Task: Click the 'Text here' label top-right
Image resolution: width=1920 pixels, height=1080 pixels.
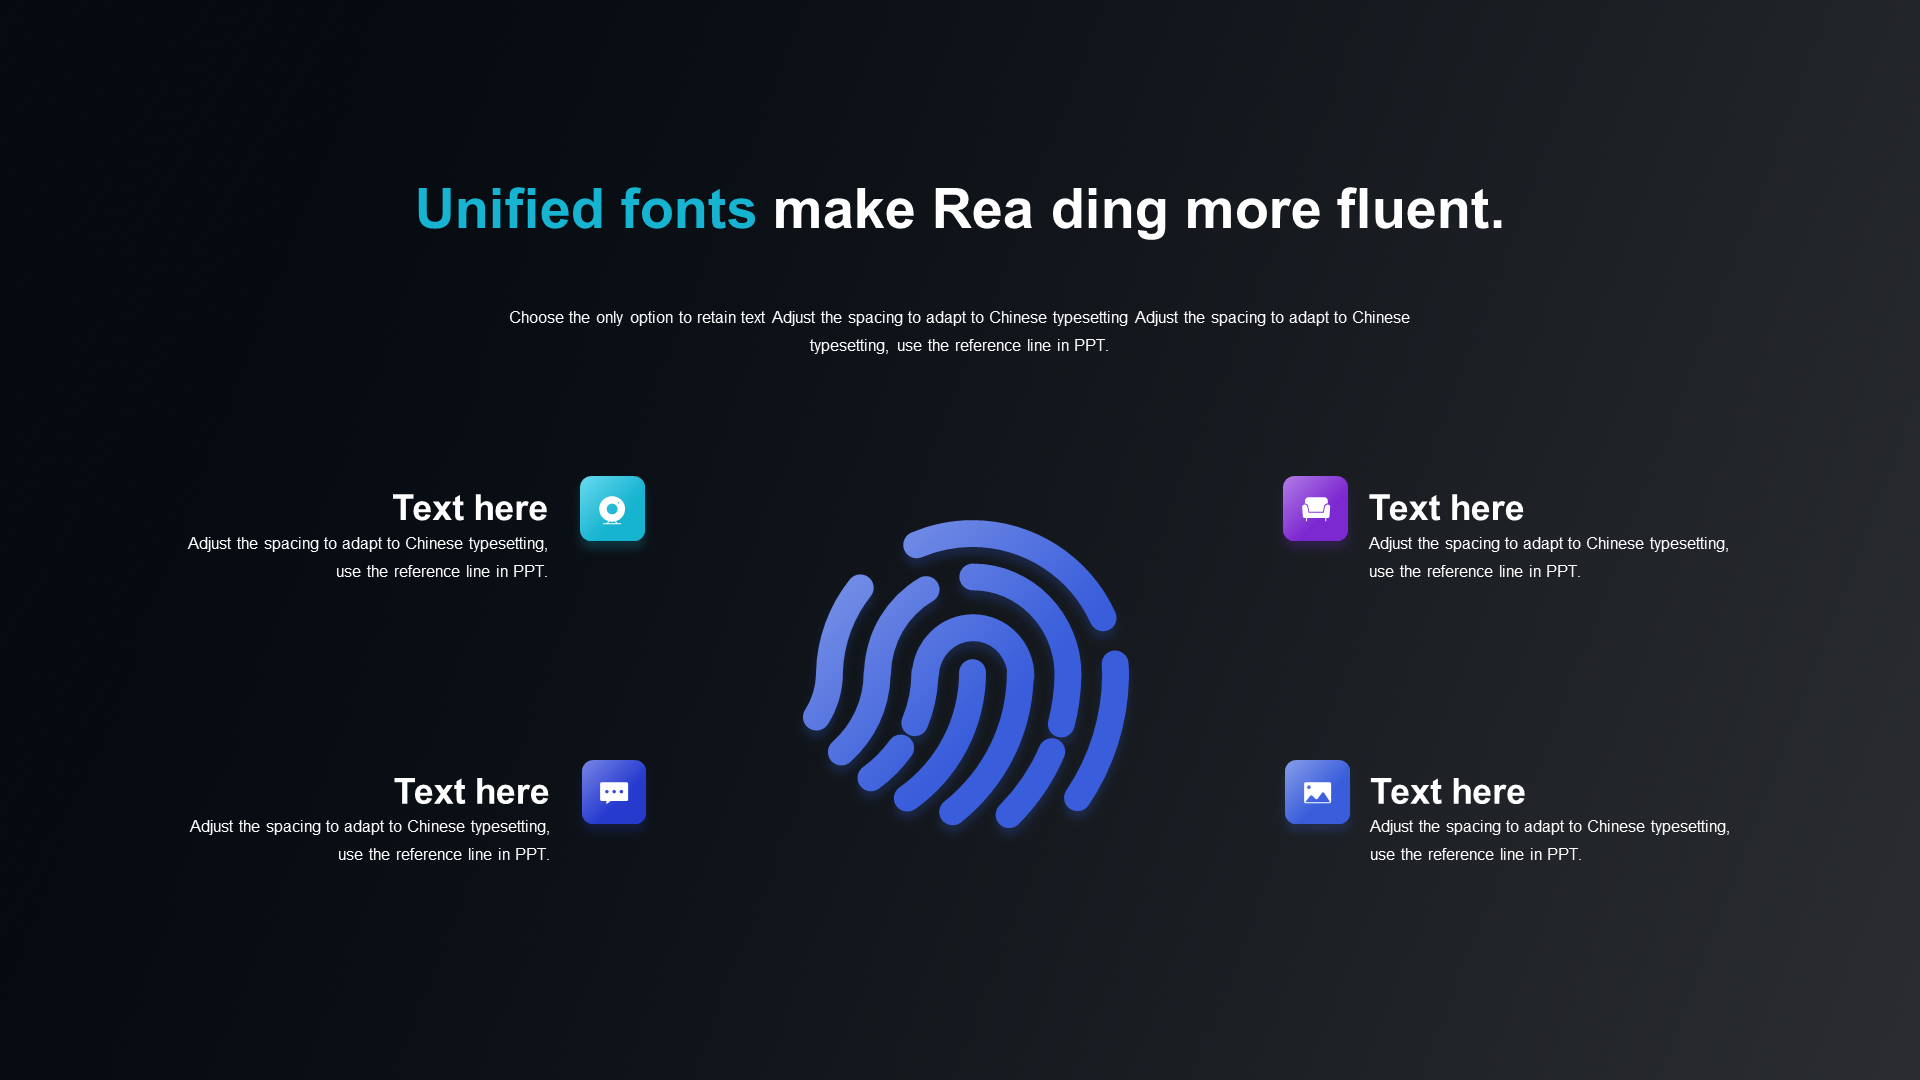Action: (x=1445, y=506)
